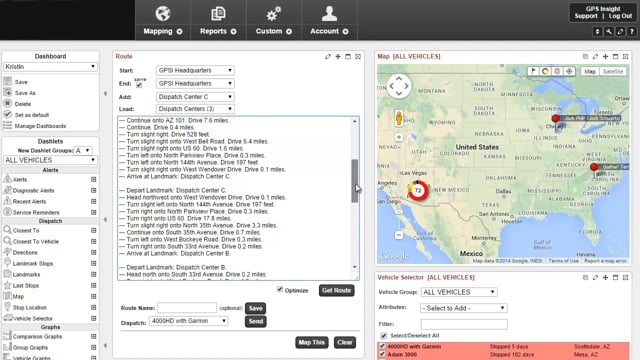Click Delete in the Dashboard panel
This screenshot has width=640, height=360.
pyautogui.click(x=23, y=104)
